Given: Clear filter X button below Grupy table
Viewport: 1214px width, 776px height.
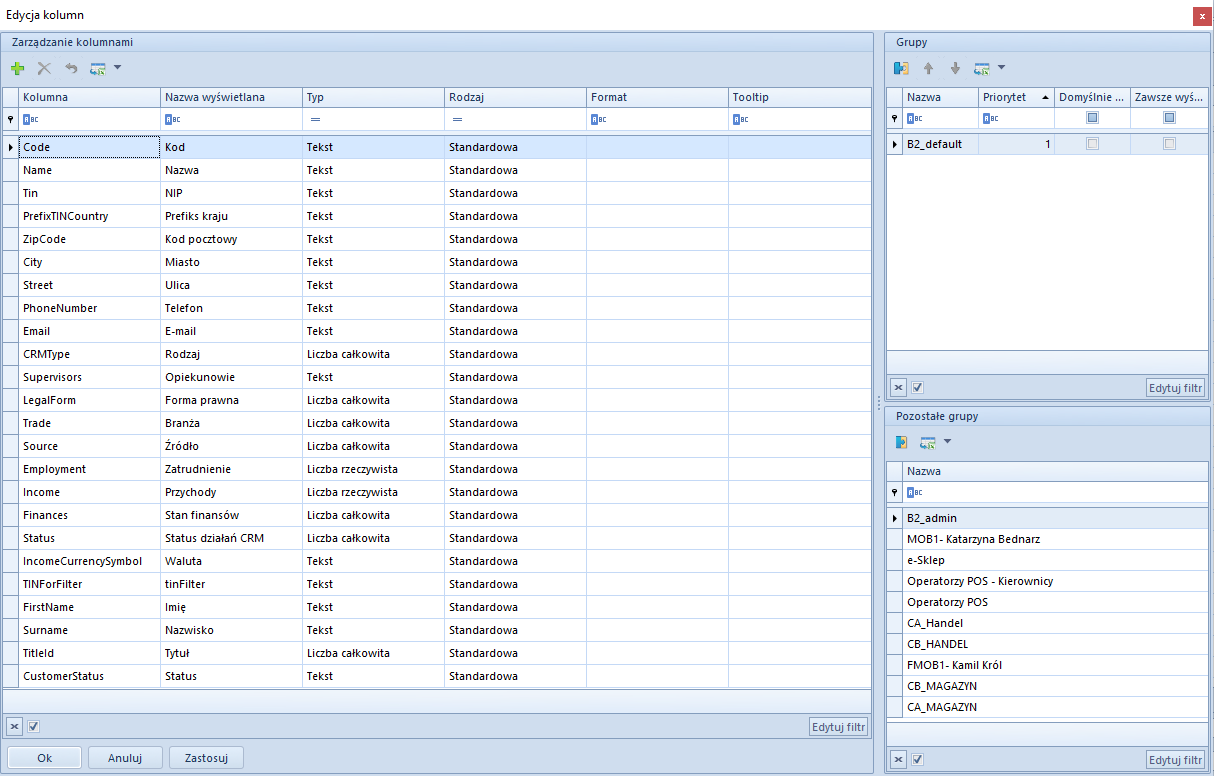Looking at the screenshot, I should [x=898, y=388].
